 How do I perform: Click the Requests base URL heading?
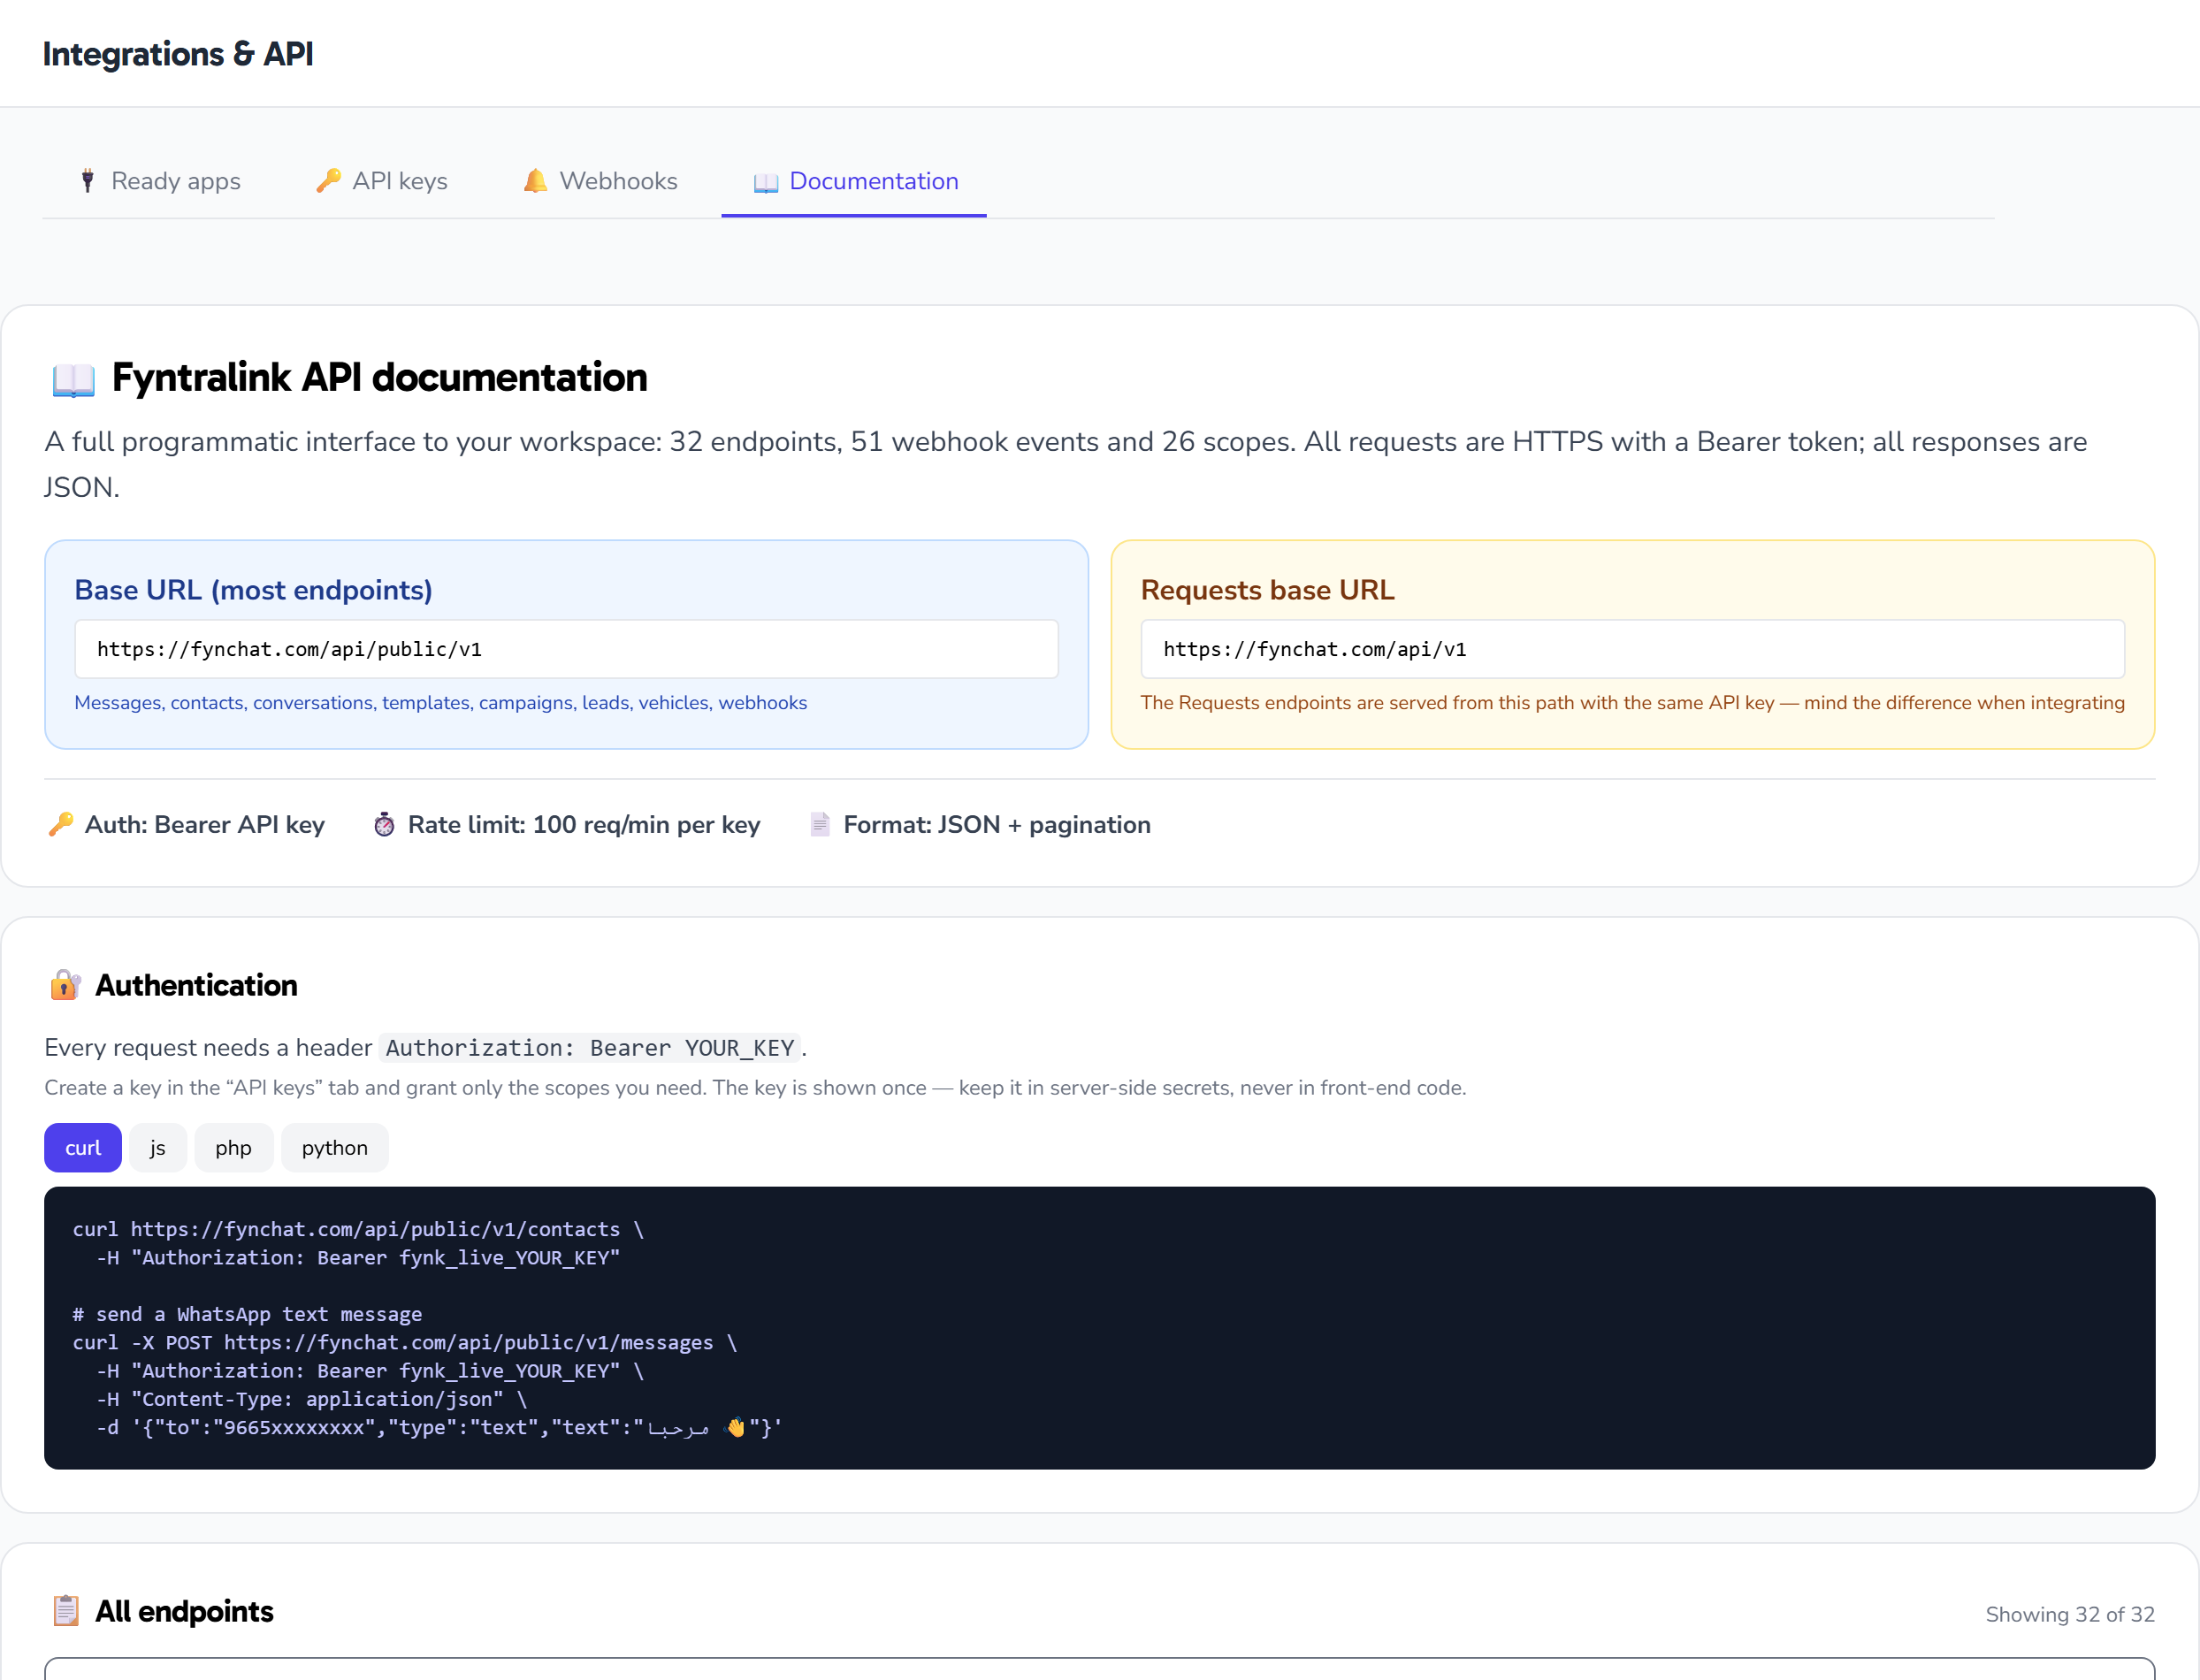[1268, 590]
